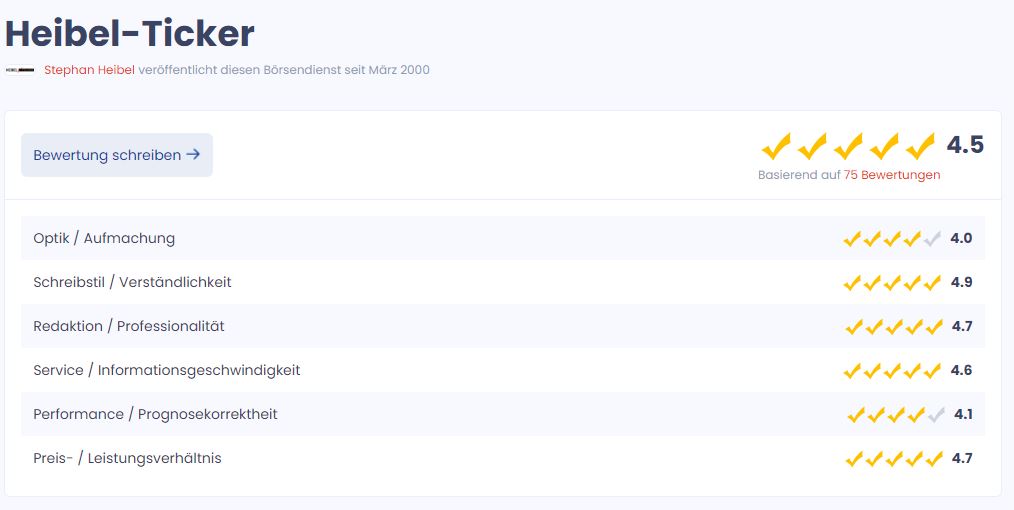This screenshot has width=1014, height=510.
Task: Click the overall 4.5 score number
Action: pyautogui.click(x=965, y=145)
